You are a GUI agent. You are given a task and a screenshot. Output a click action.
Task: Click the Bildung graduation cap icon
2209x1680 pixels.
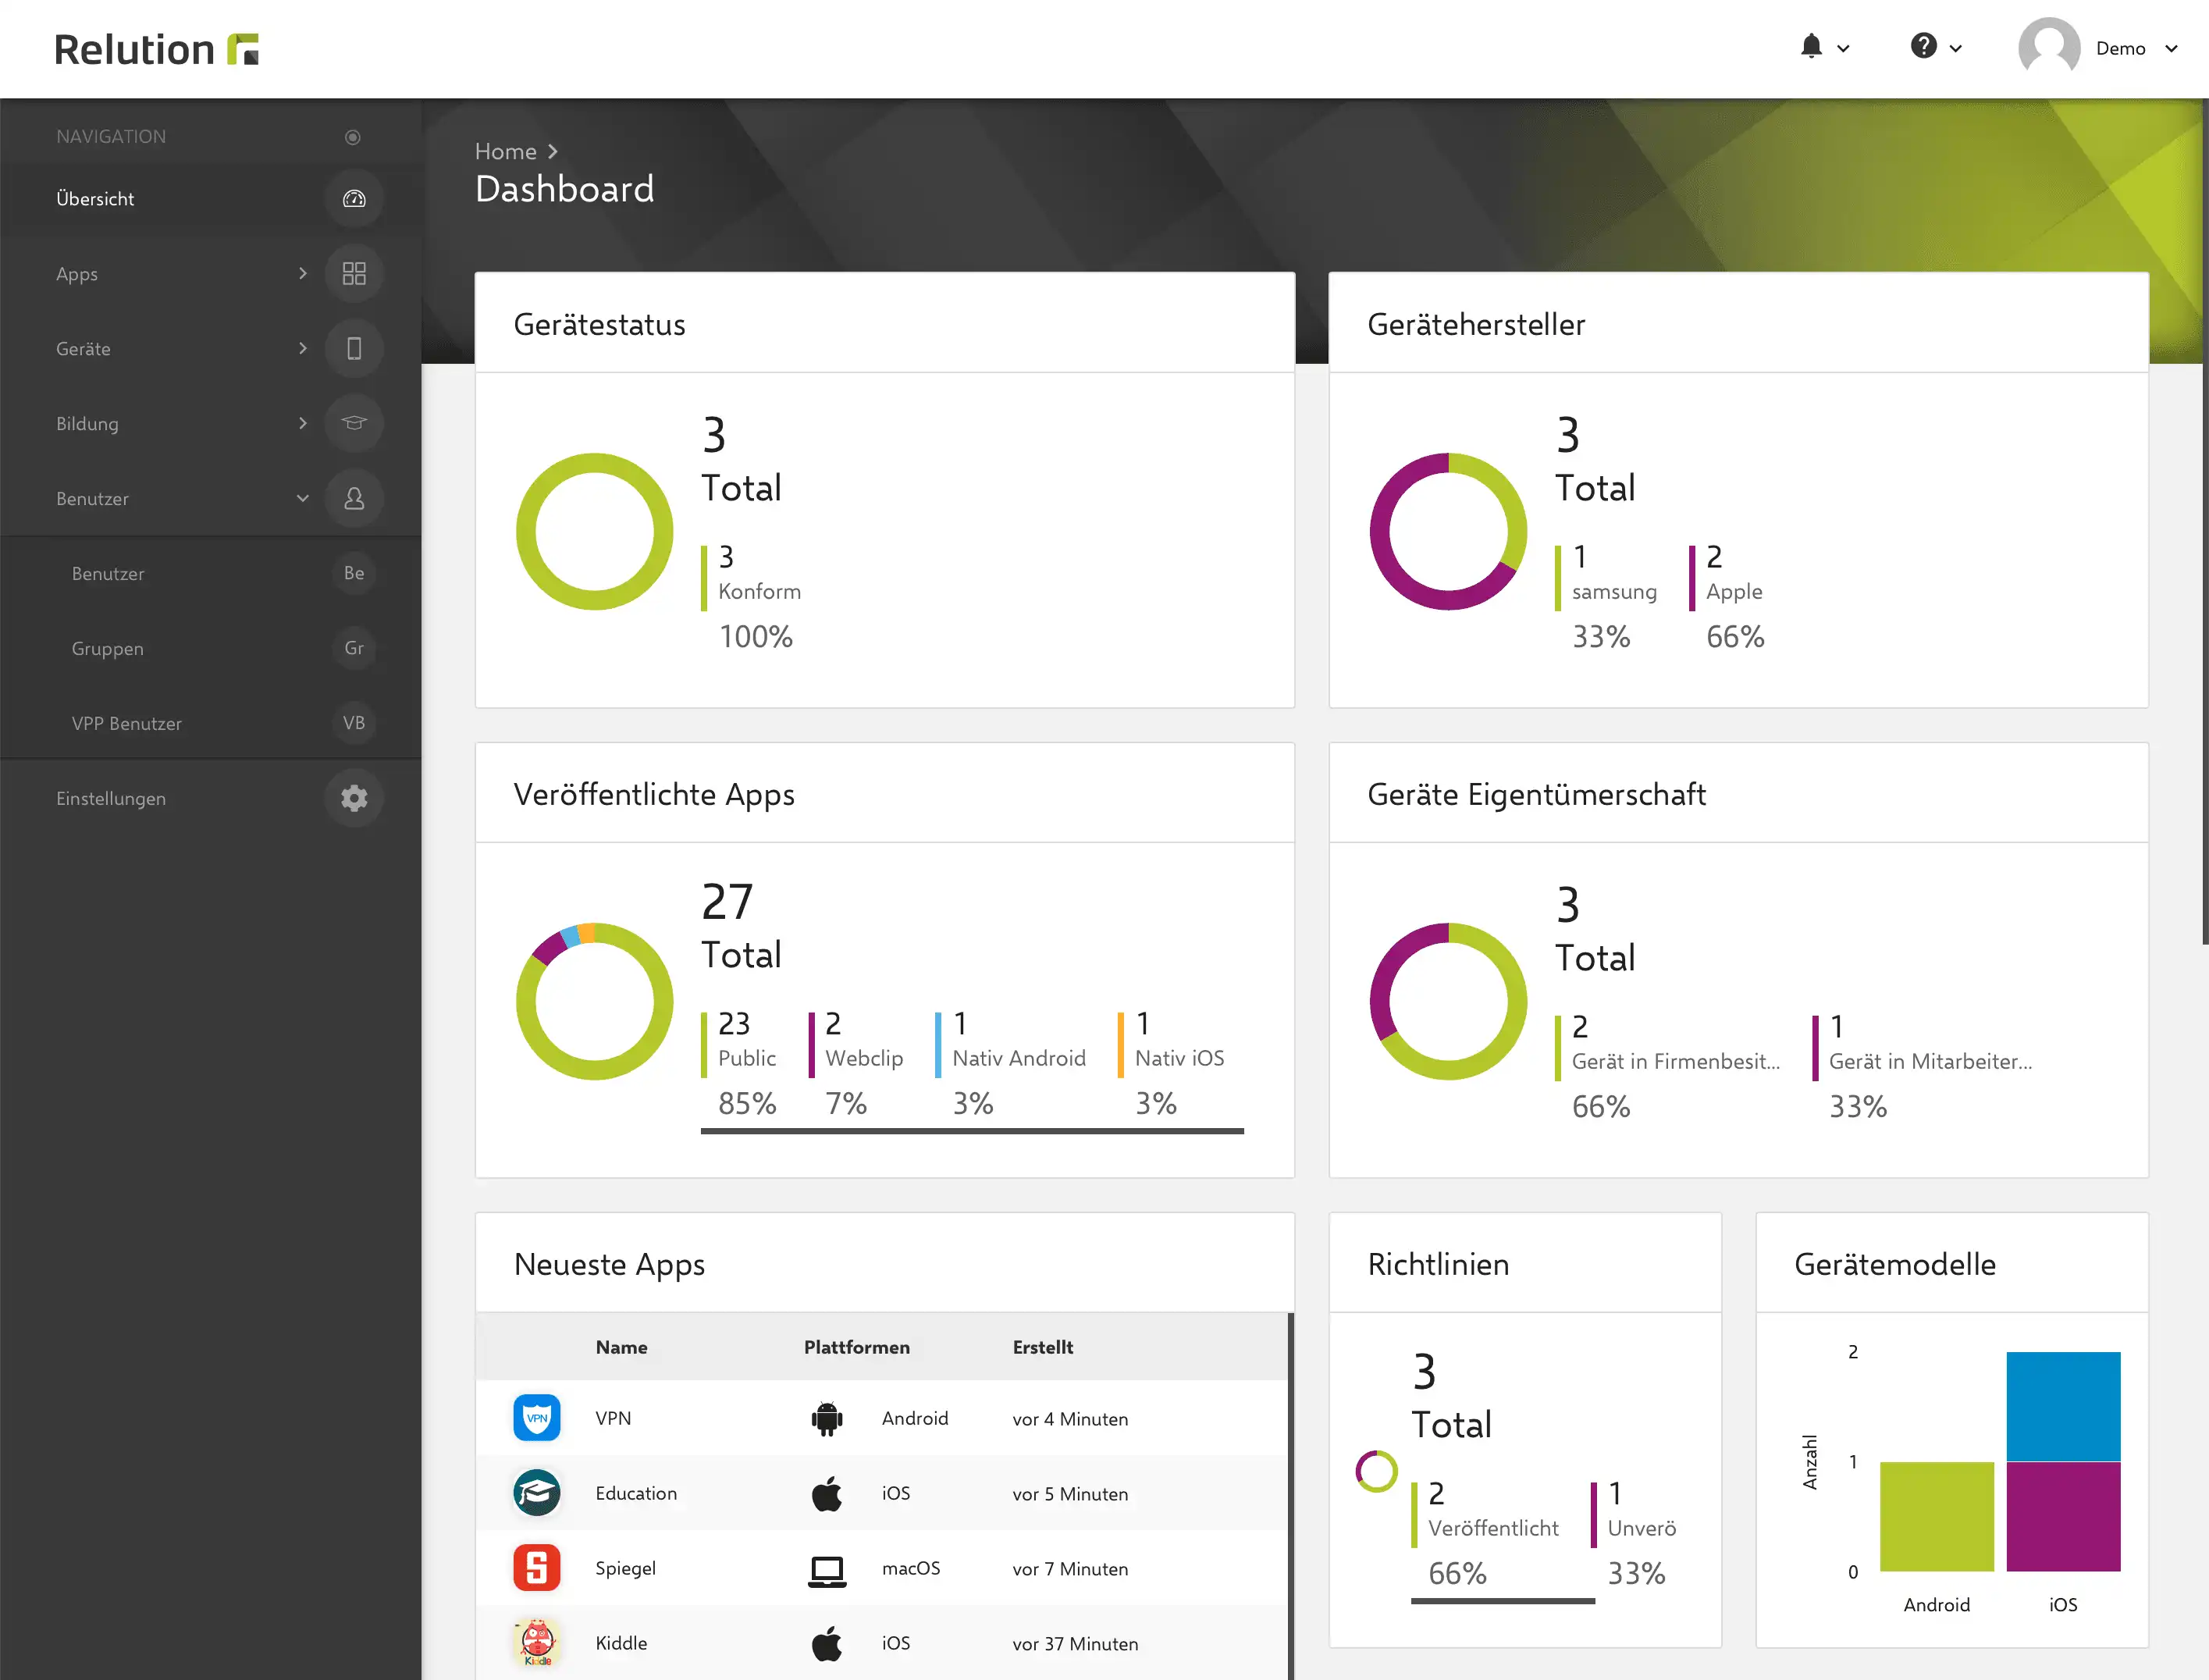354,423
